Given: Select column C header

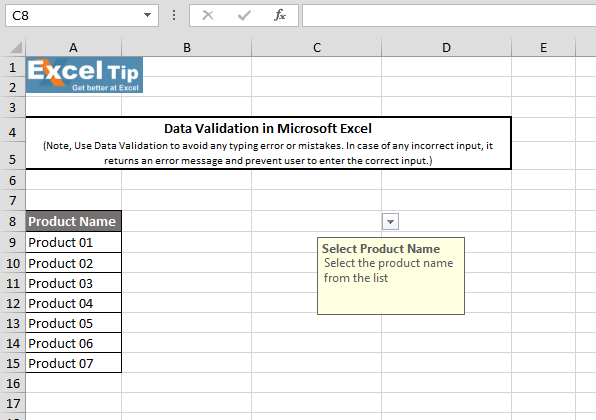Looking at the screenshot, I should tap(317, 48).
